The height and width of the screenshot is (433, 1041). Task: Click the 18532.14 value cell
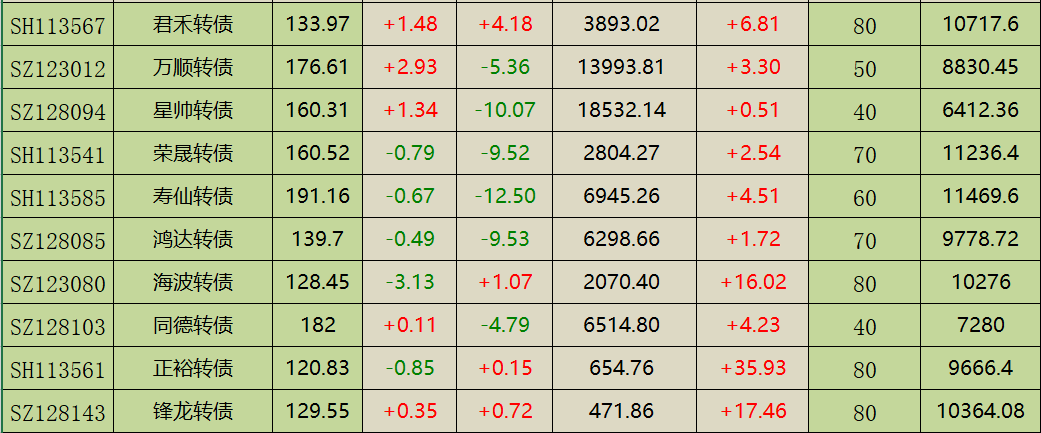[621, 110]
